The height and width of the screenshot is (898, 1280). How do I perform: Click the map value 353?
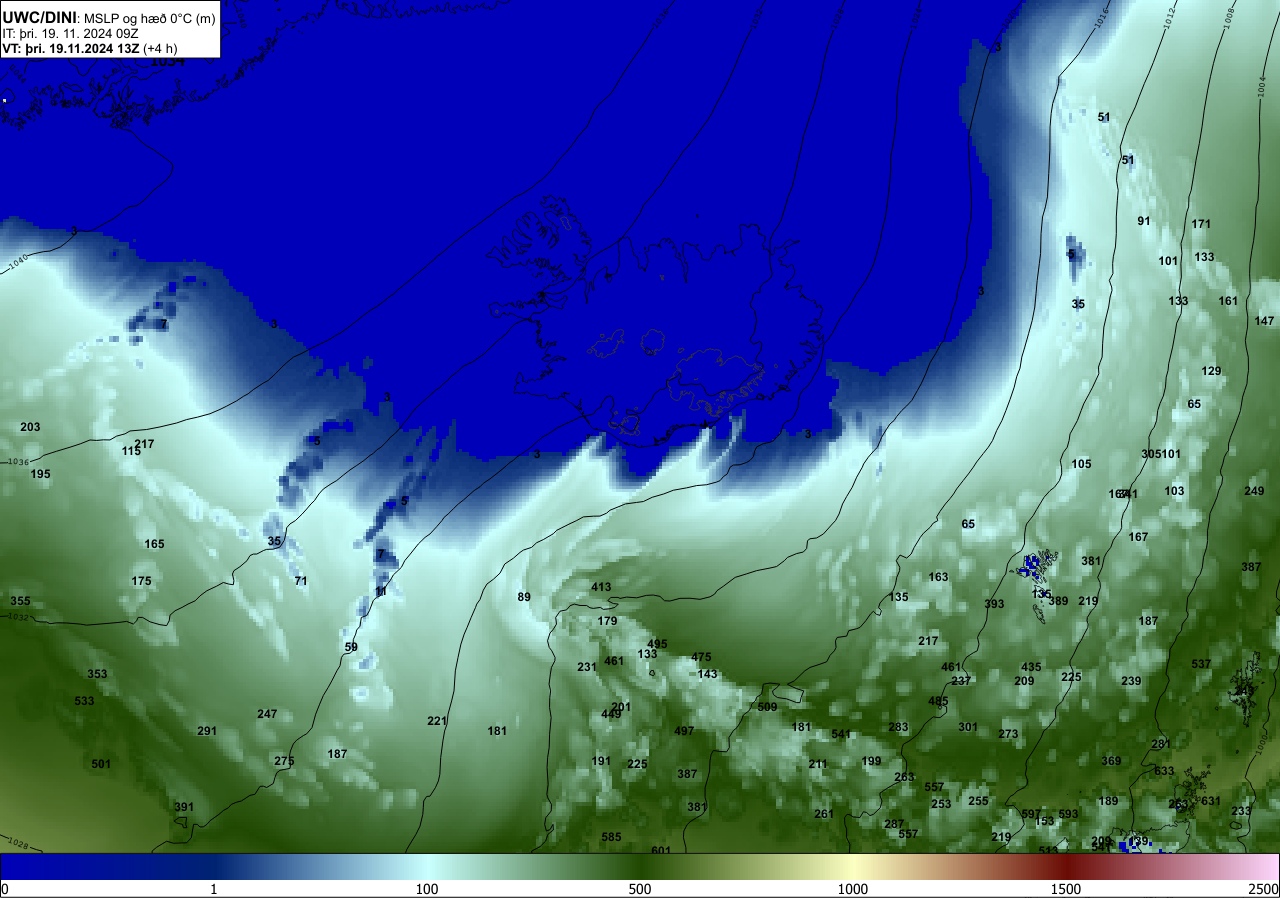coord(97,674)
